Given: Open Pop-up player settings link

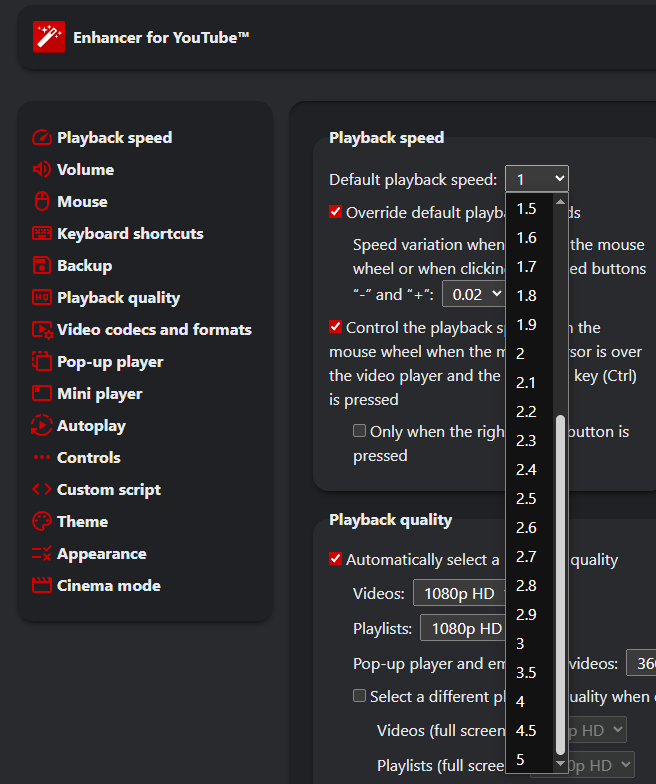Looking at the screenshot, I should (110, 362).
